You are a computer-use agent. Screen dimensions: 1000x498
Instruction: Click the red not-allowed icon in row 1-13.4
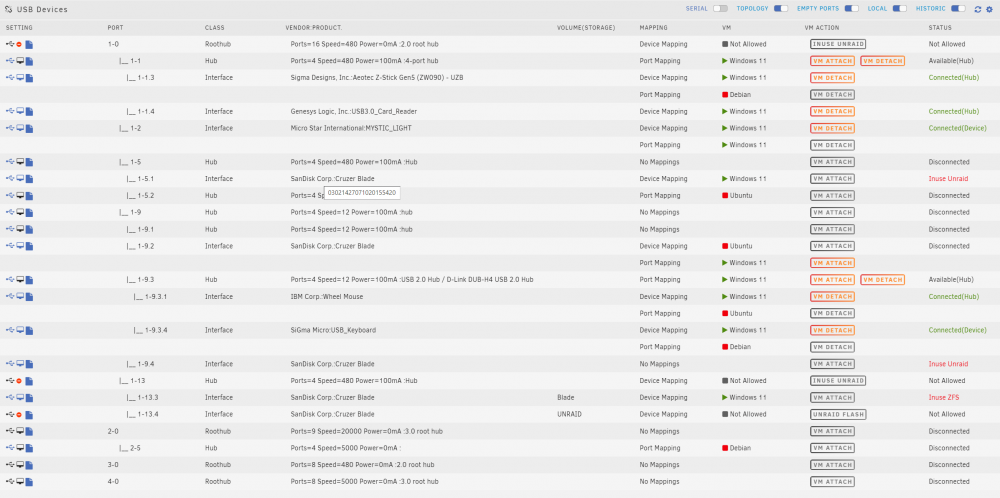[19, 414]
